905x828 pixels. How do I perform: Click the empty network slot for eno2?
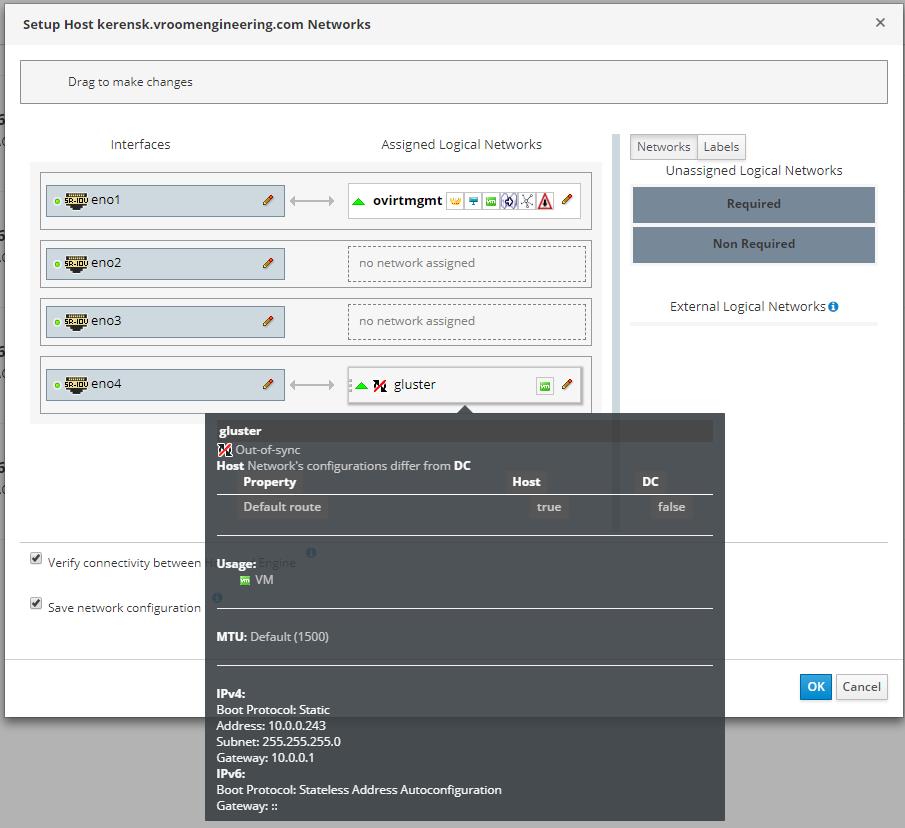[x=466, y=264]
